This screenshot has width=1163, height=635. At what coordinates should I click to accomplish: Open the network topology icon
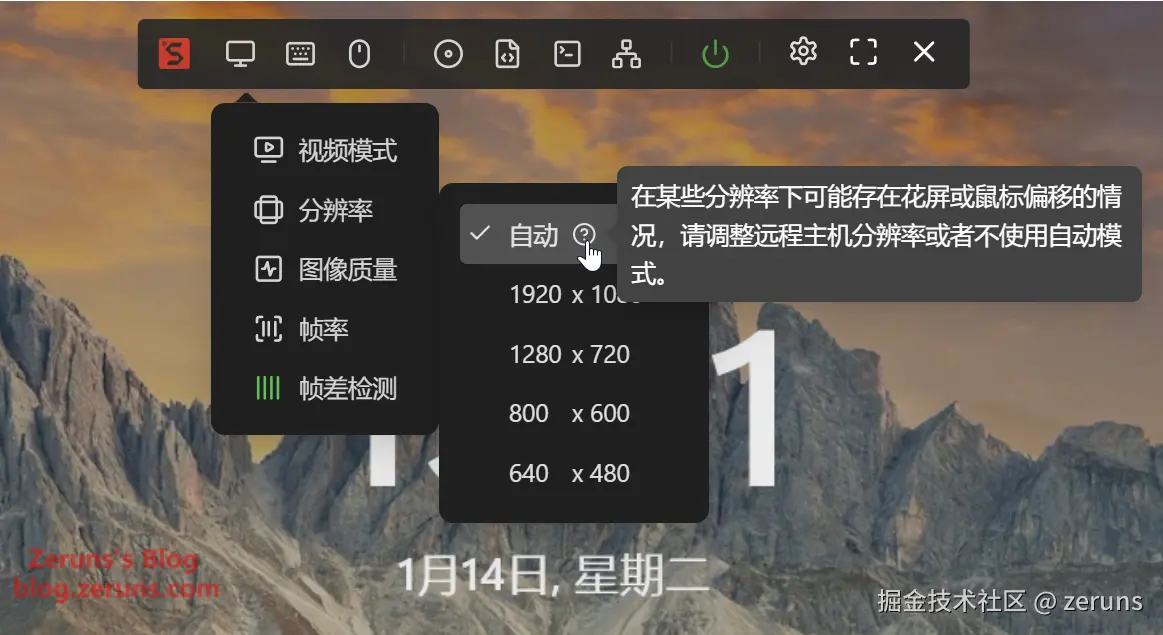627,53
